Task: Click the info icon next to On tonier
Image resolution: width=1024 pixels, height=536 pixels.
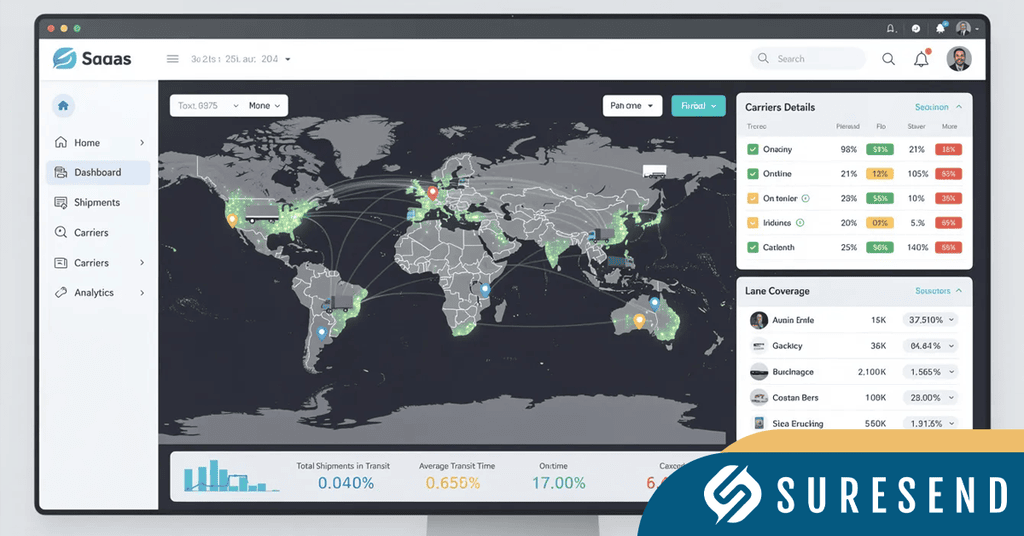Action: point(805,198)
